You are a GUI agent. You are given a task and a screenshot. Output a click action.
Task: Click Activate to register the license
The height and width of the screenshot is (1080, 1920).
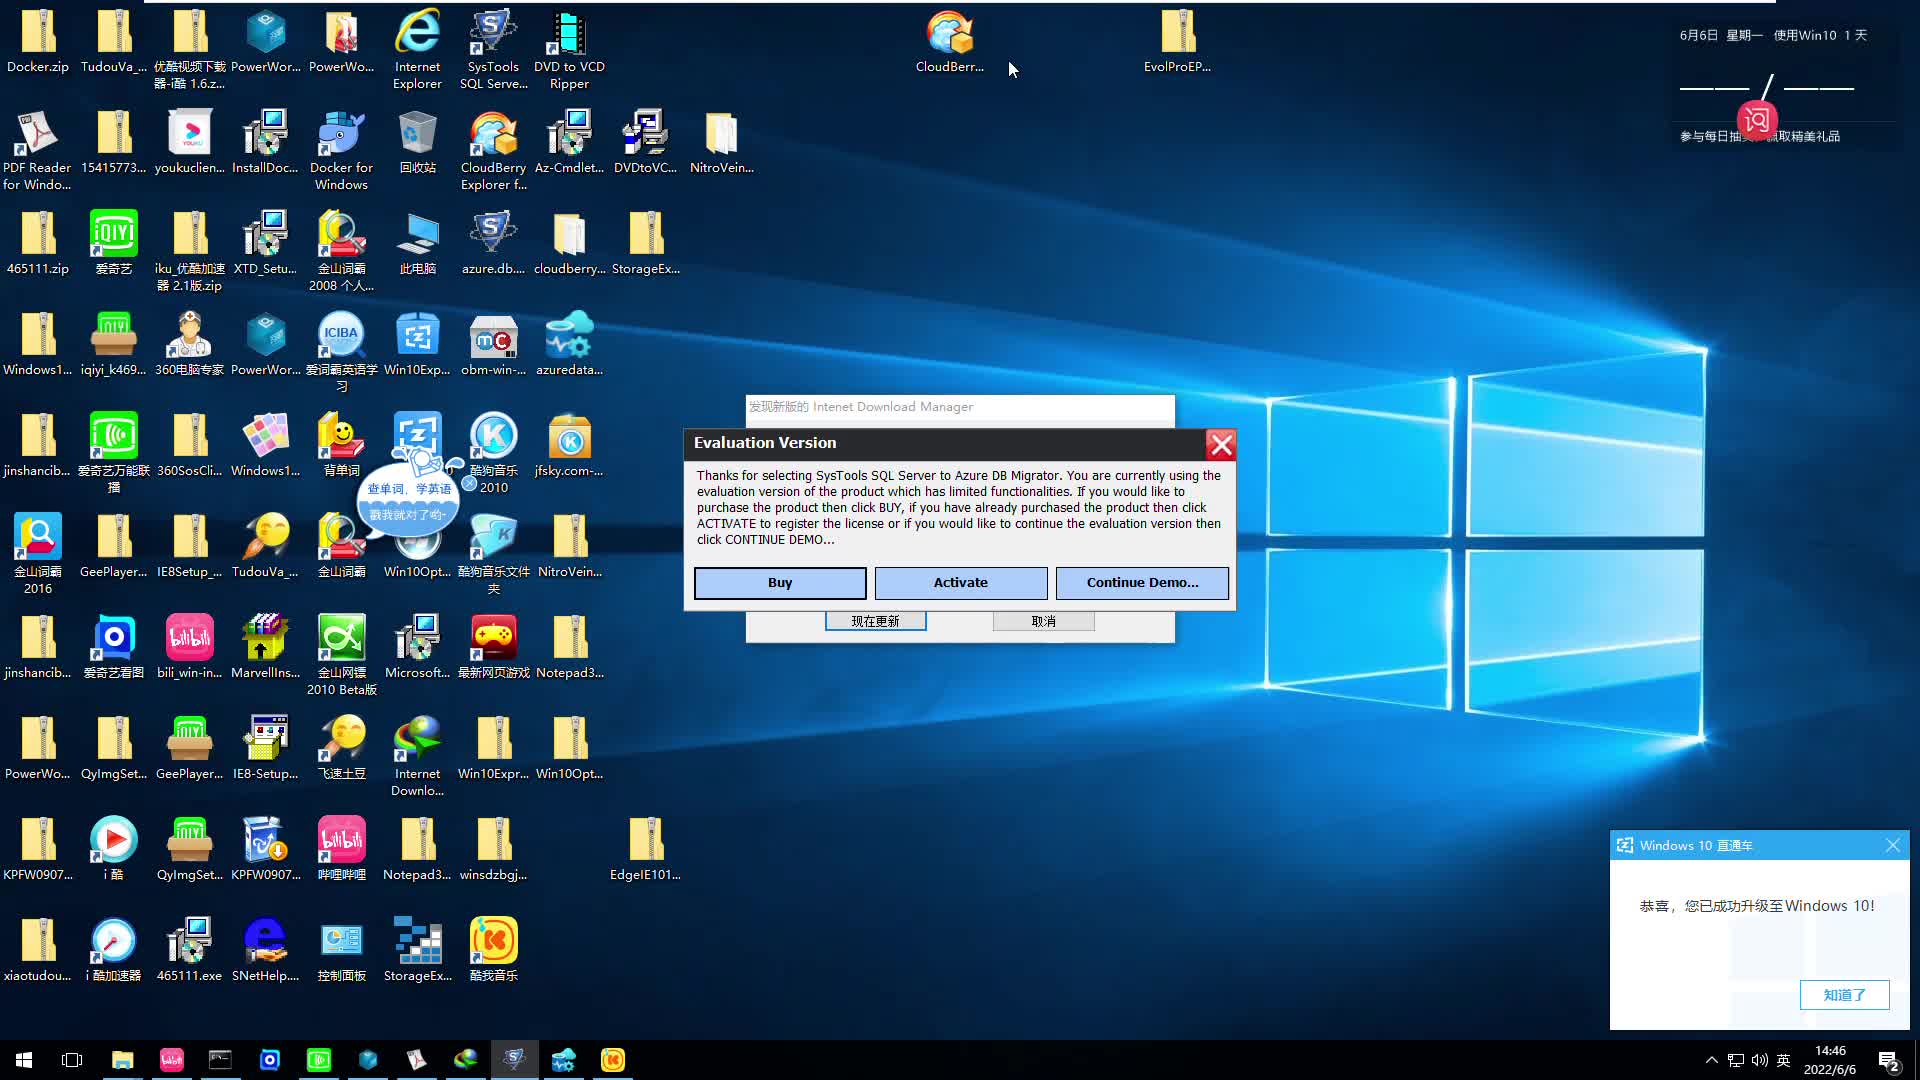click(960, 582)
